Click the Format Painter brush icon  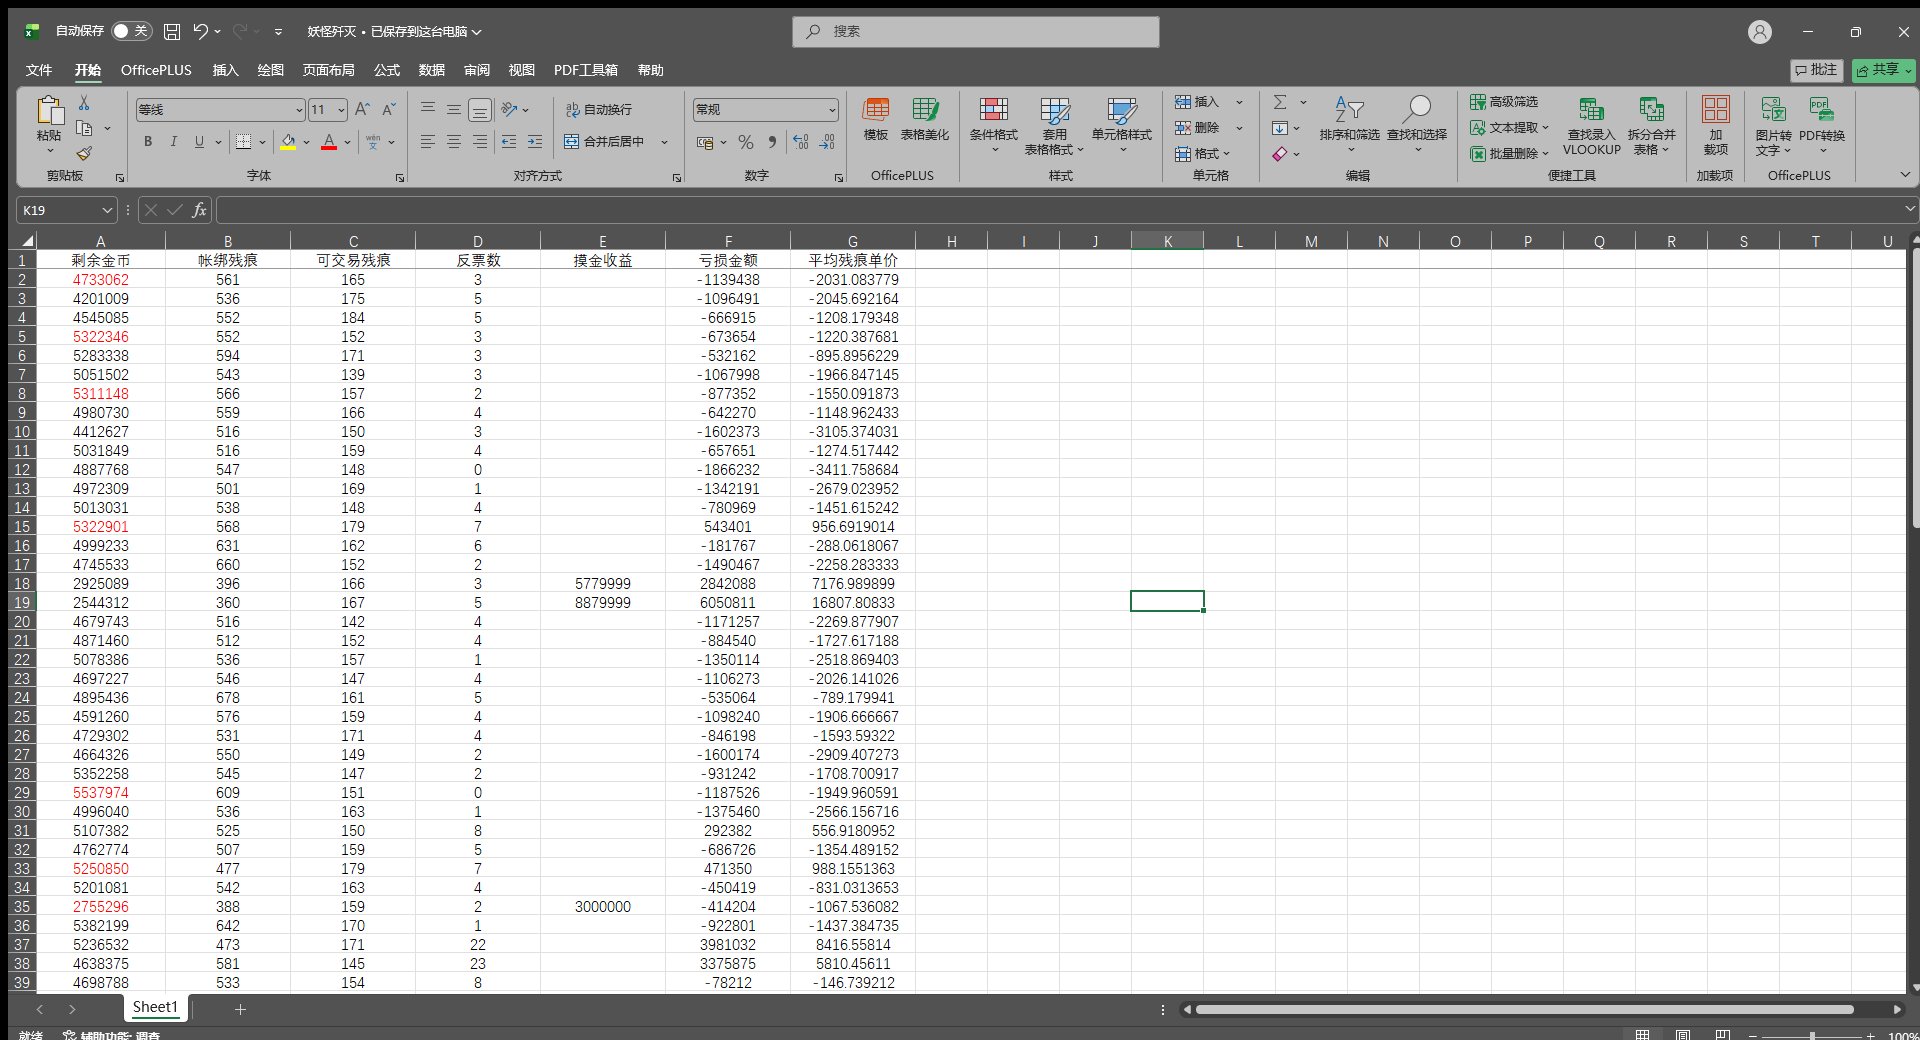(84, 153)
